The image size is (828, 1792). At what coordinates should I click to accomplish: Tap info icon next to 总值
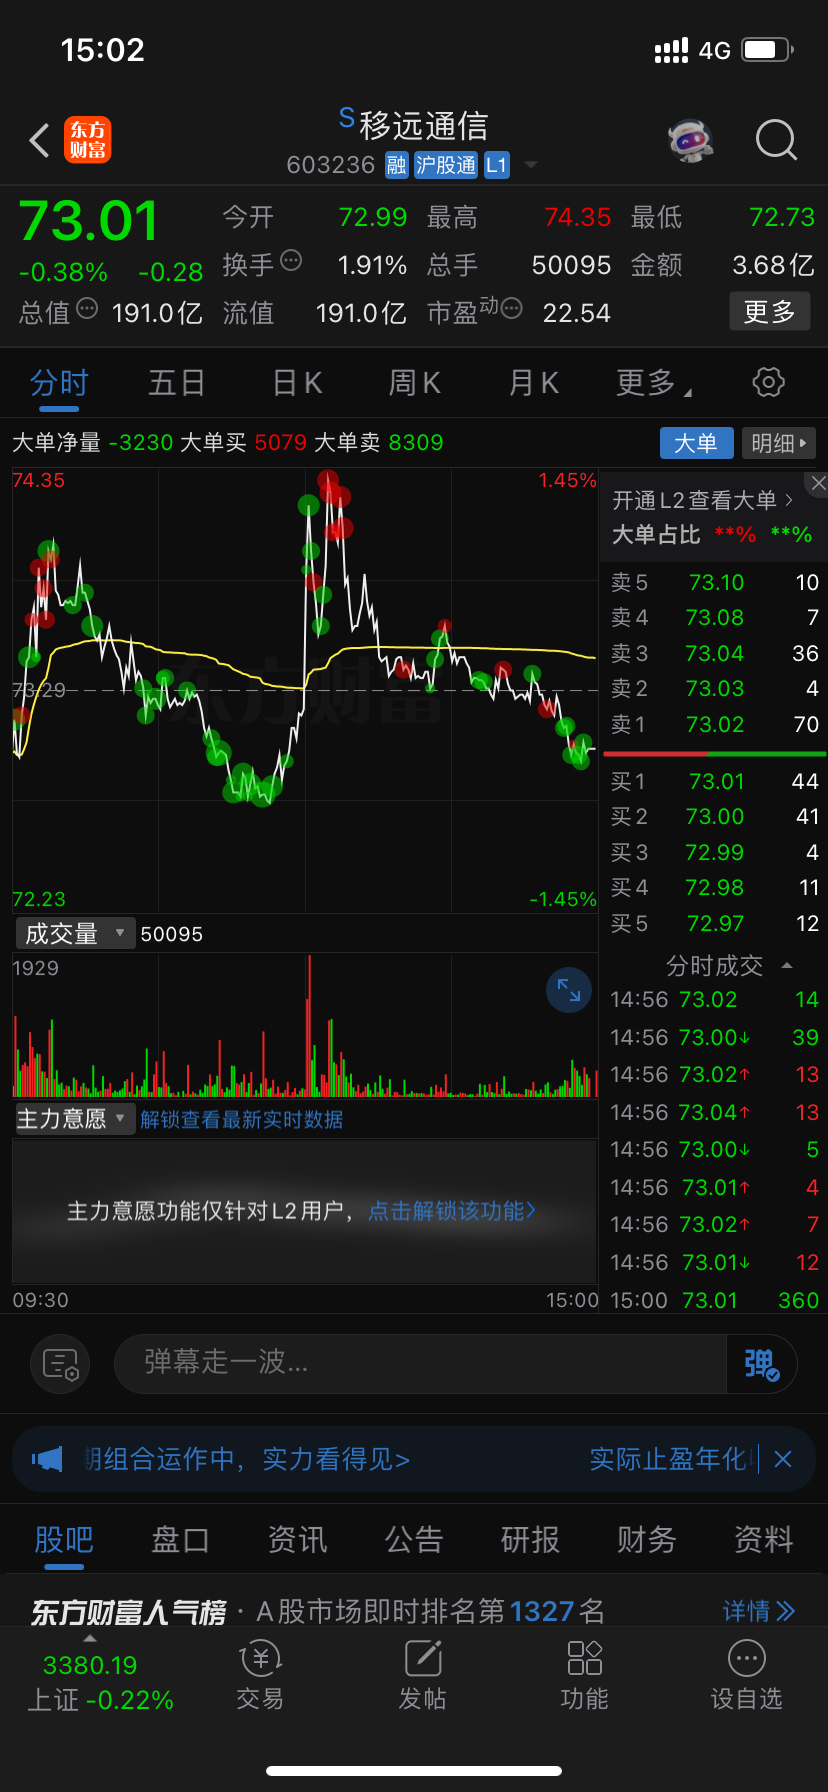(87, 308)
